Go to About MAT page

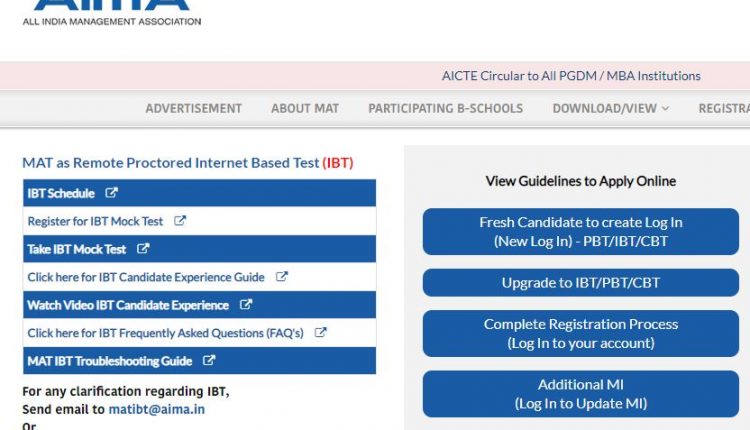[305, 109]
